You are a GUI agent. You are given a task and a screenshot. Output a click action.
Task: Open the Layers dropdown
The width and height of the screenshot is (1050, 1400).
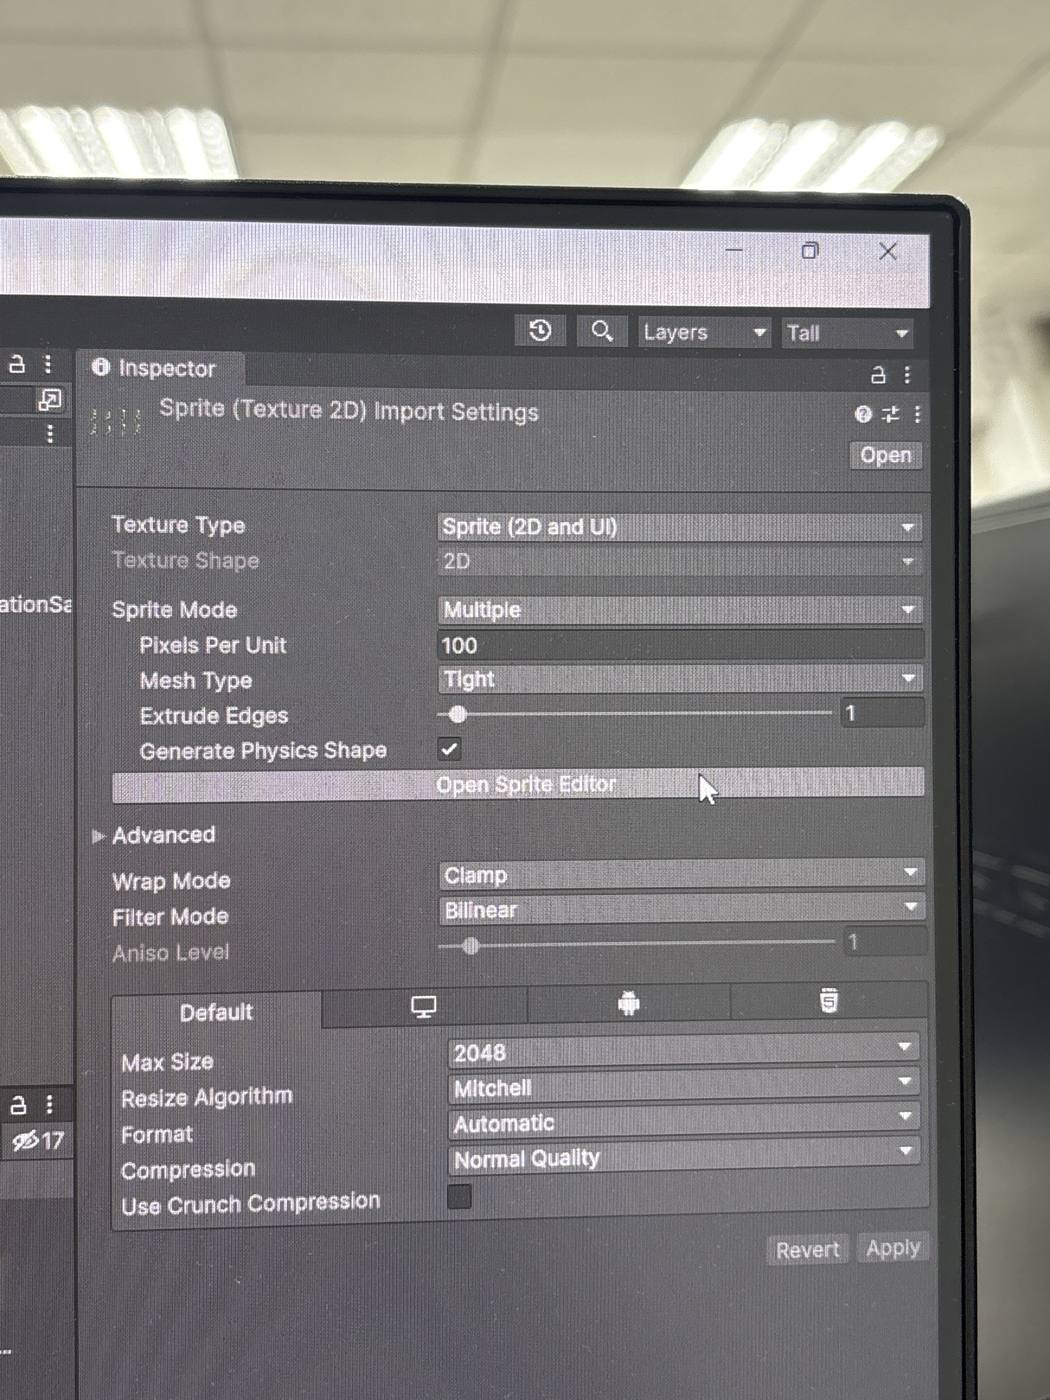click(705, 332)
